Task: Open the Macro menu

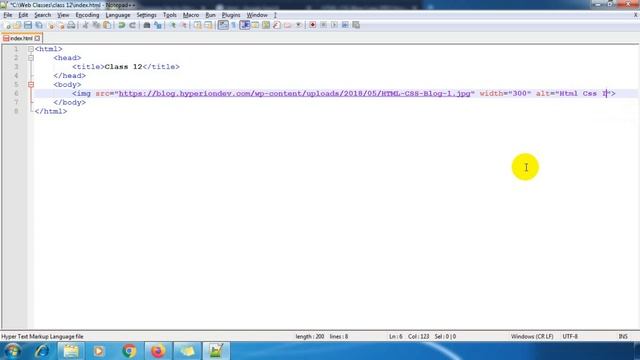Action: tap(191, 15)
